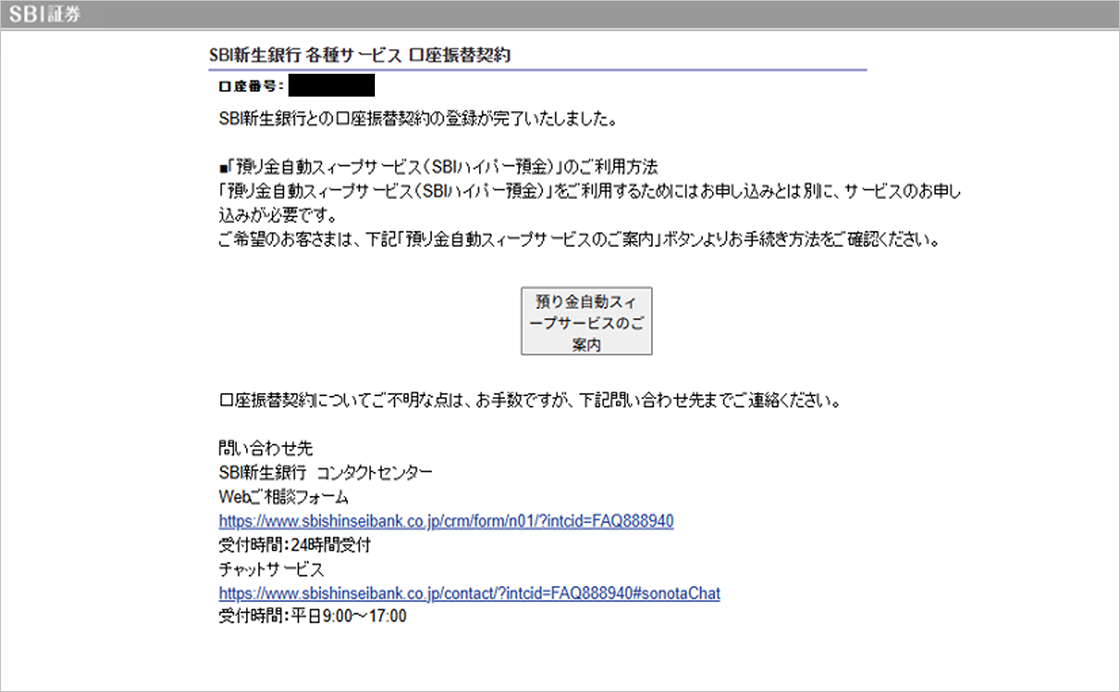The width and height of the screenshot is (1120, 692).
Task: Click the ■ご利用方法 section heading
Action: [437, 165]
